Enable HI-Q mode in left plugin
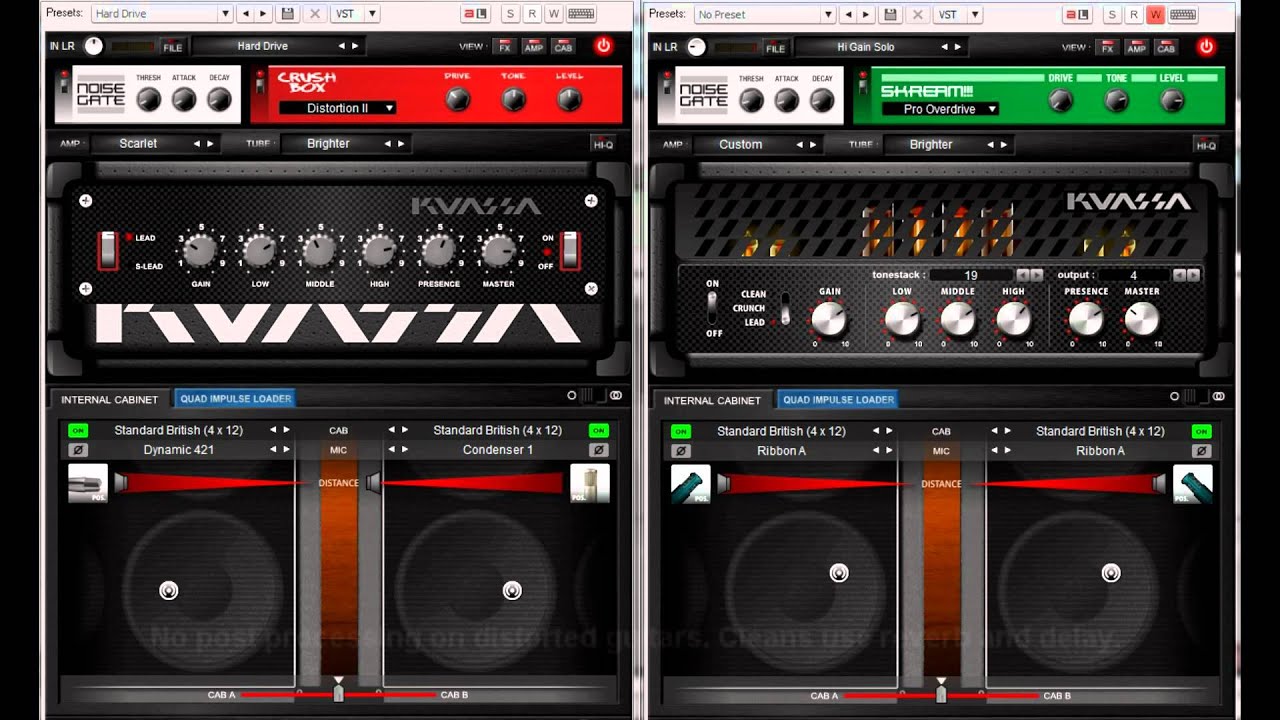Viewport: 1280px width, 720px height. (x=603, y=144)
